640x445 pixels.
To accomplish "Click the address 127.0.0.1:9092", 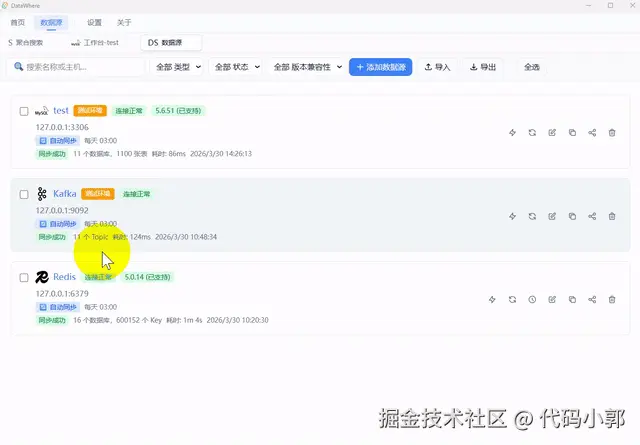I will click(x=62, y=211).
